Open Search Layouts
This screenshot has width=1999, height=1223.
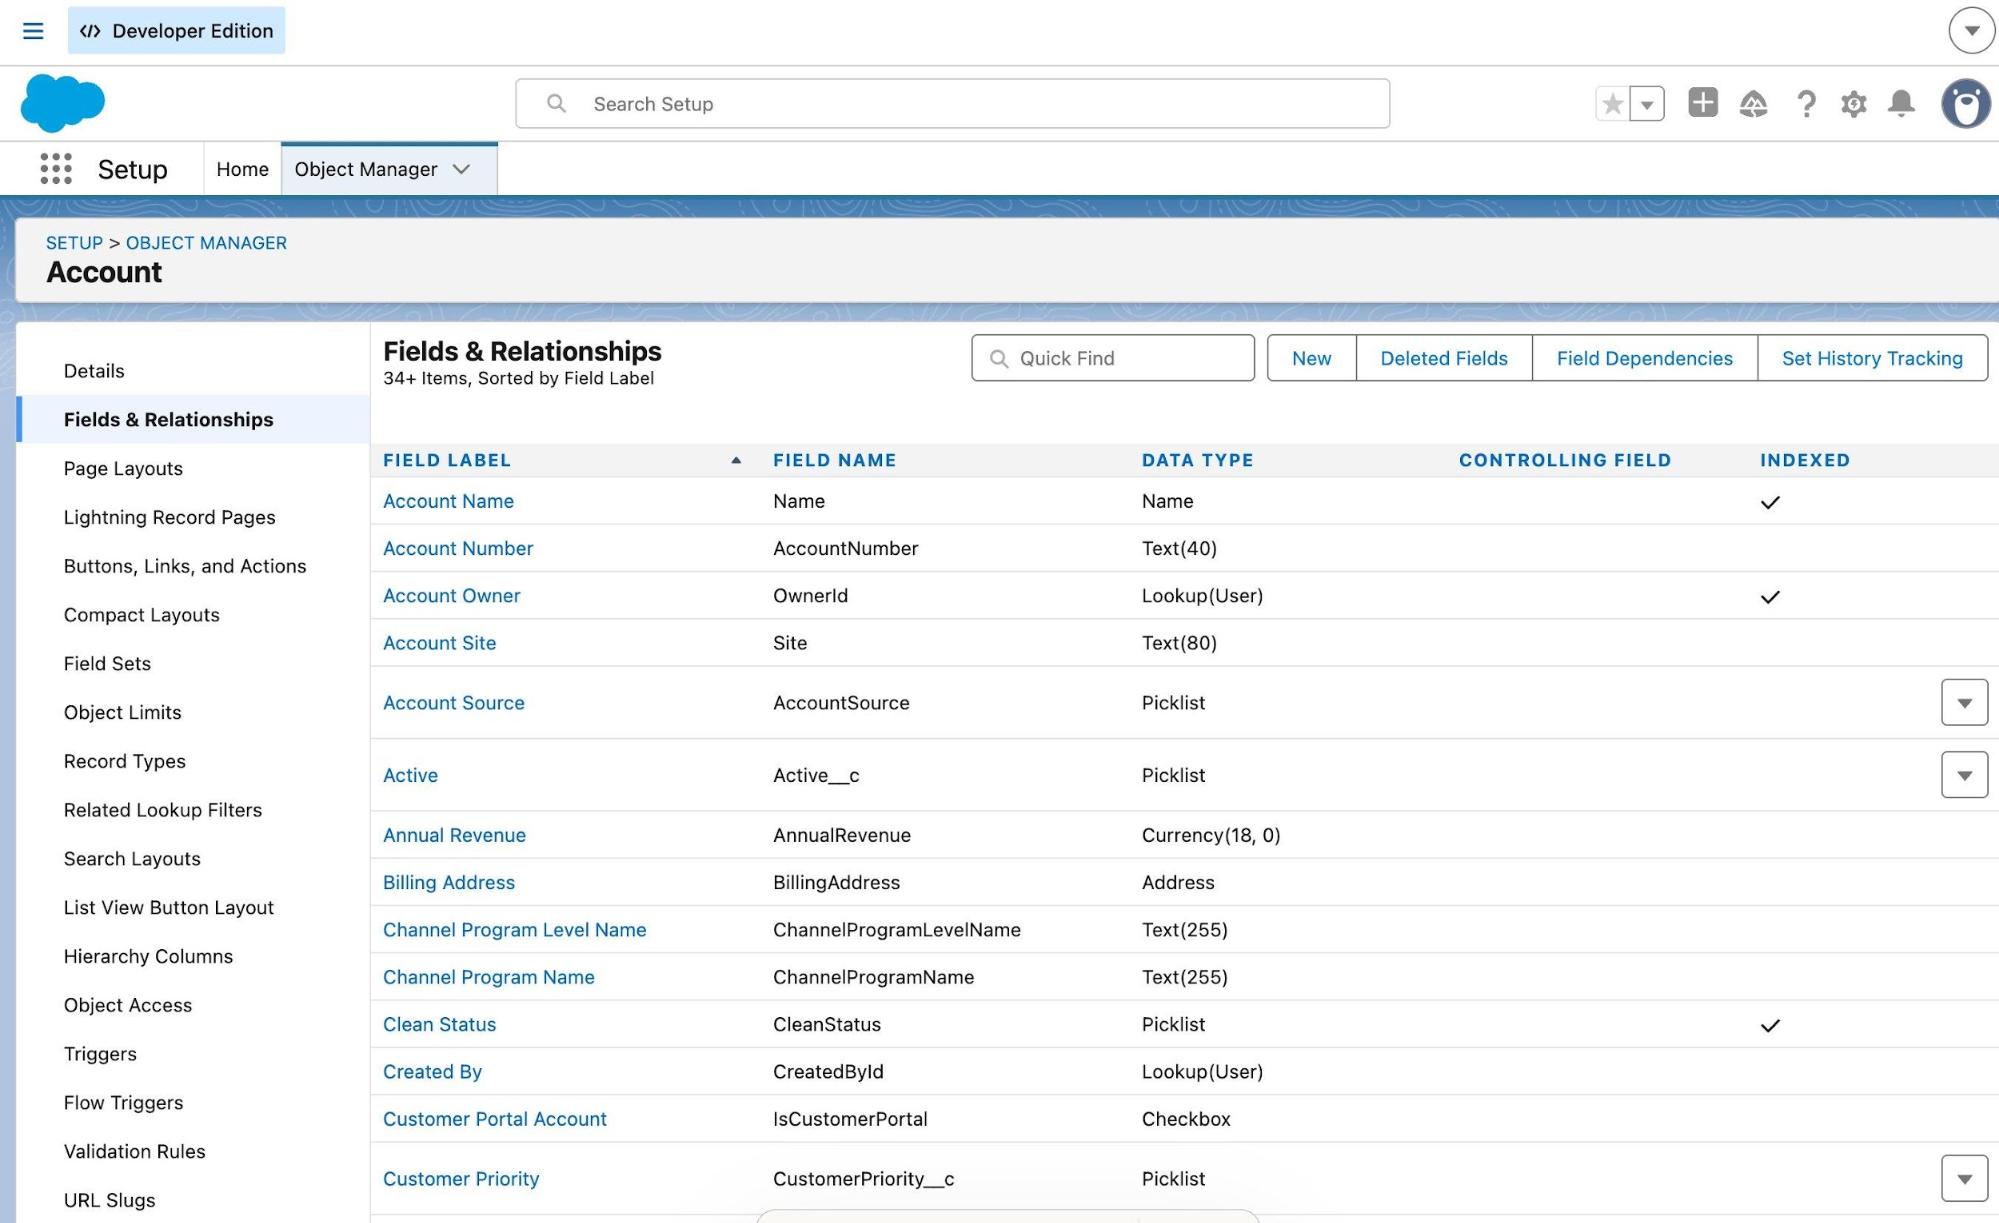click(x=132, y=859)
